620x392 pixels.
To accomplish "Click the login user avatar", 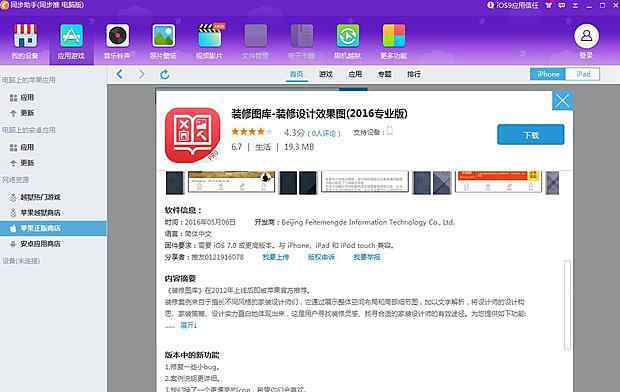I will coord(586,36).
